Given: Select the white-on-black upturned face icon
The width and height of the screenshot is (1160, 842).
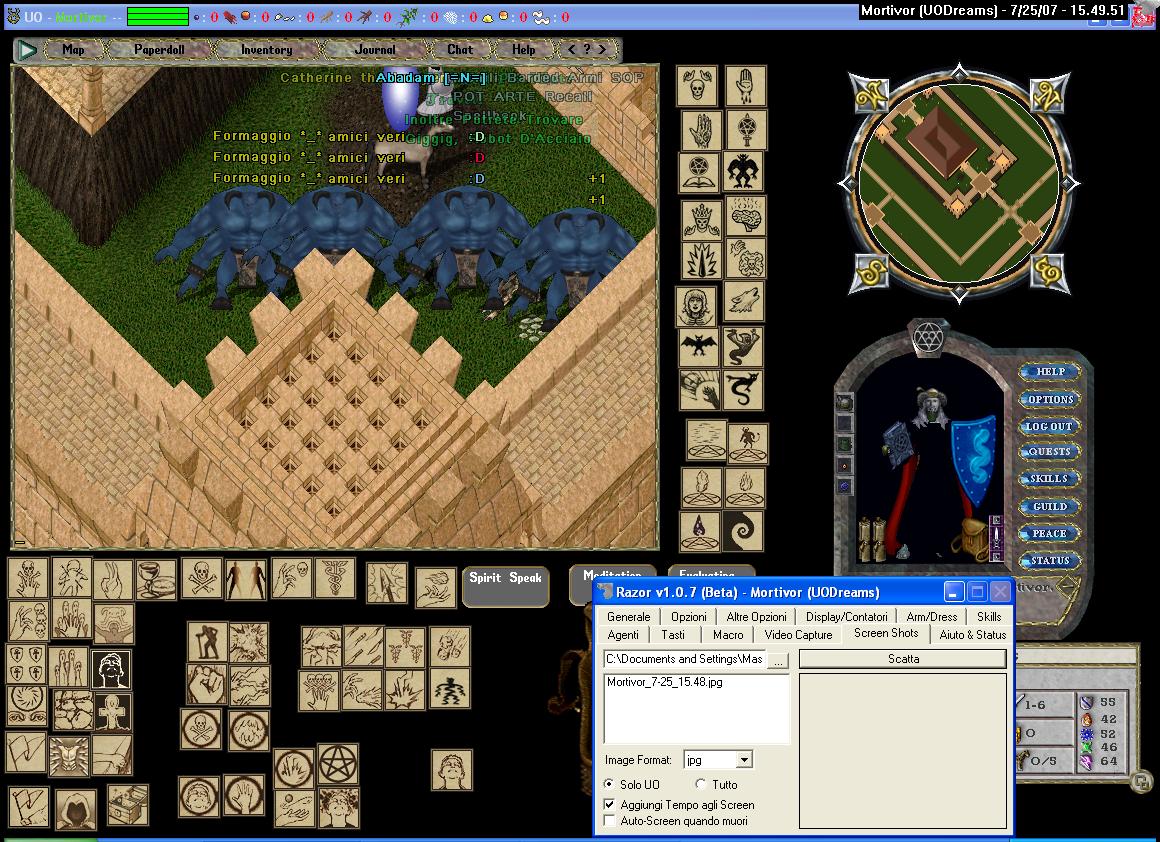Looking at the screenshot, I should pos(112,669).
